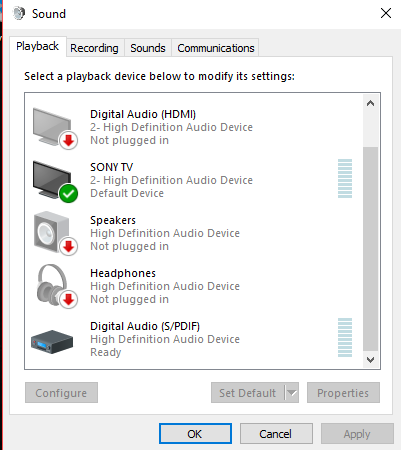Select the Speakers device icon
409x450 pixels.
point(55,234)
